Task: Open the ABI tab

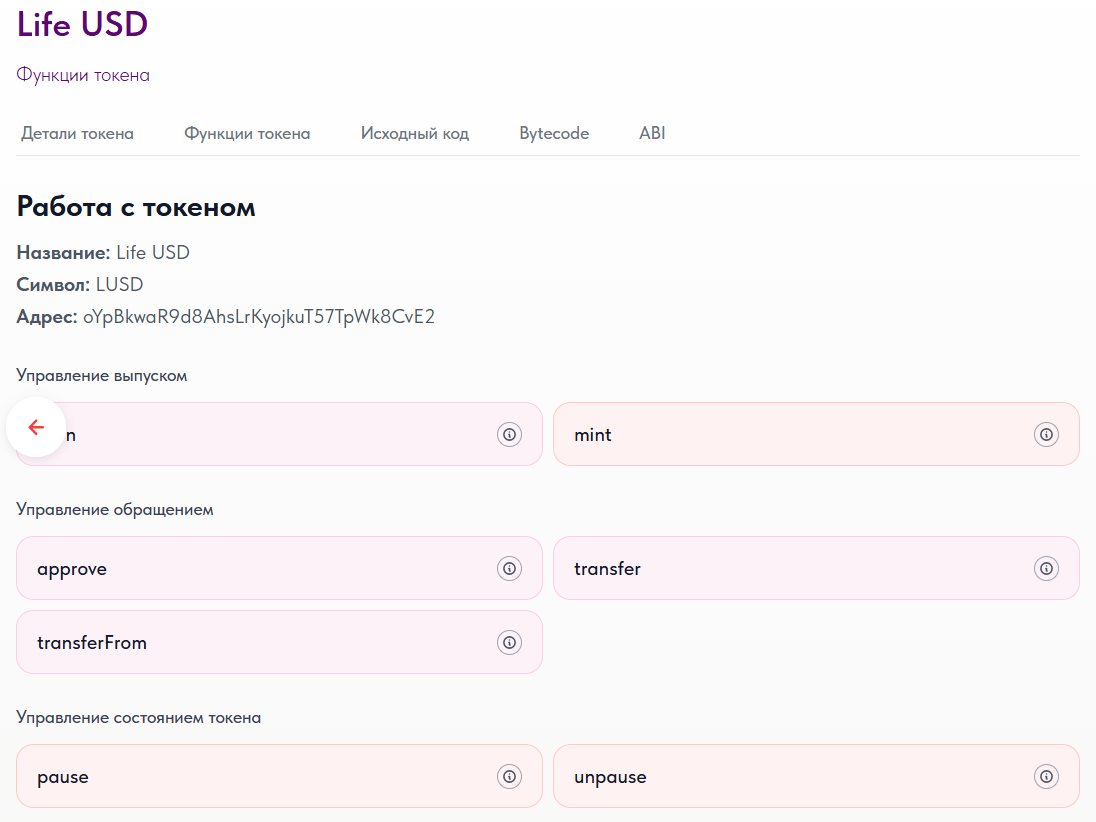Action: coord(652,133)
